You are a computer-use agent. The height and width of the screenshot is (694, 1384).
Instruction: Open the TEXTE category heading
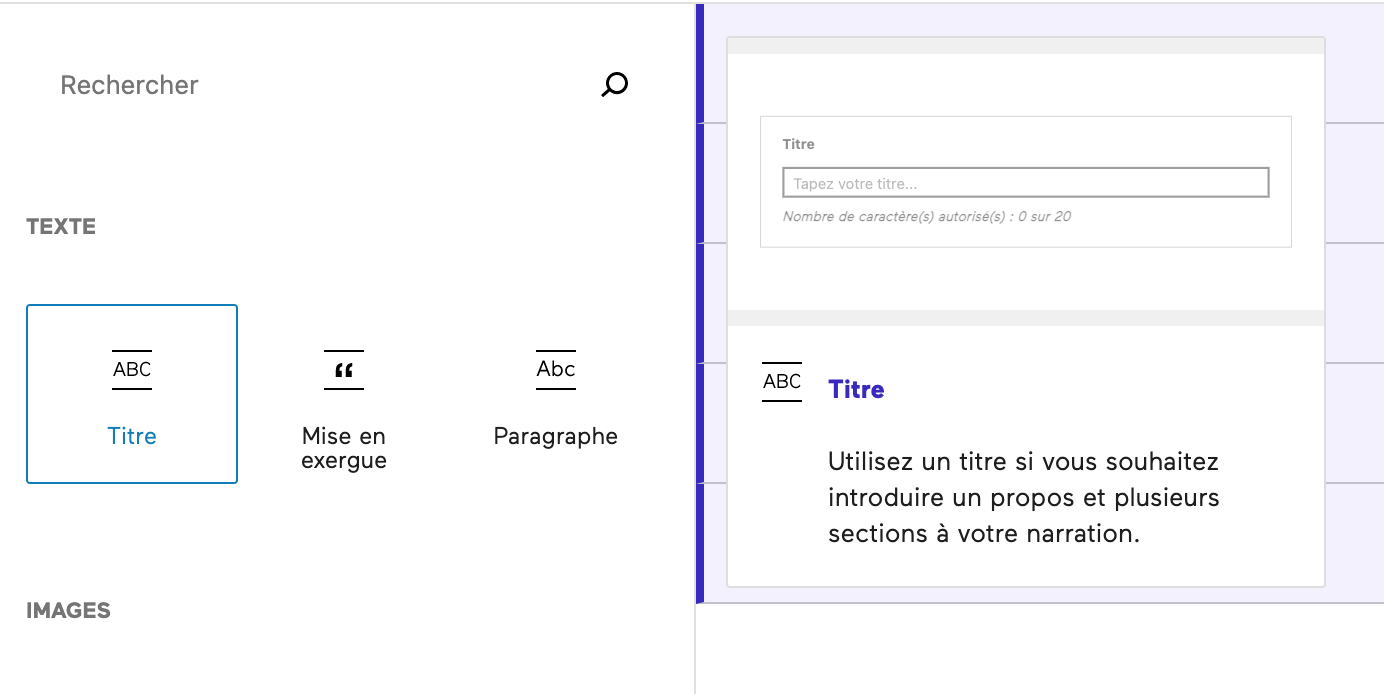coord(61,226)
